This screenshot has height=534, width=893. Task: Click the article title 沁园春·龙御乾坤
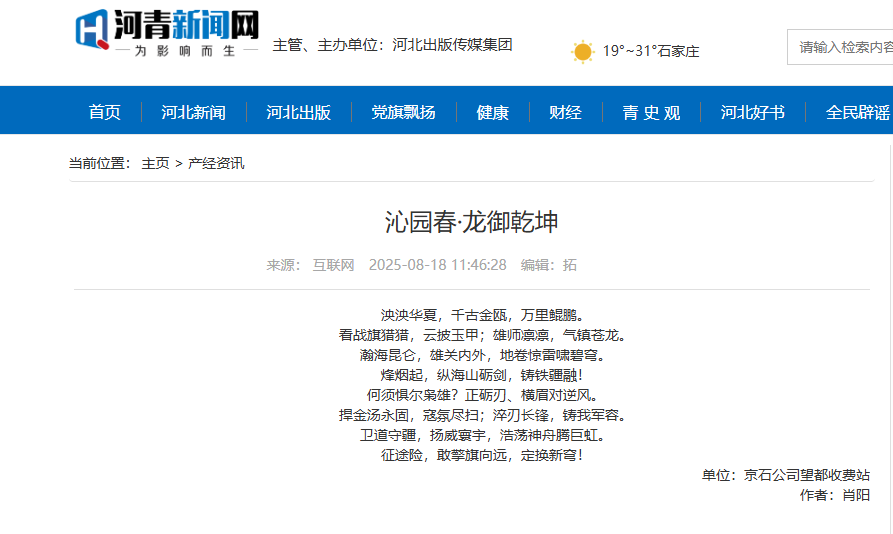pyautogui.click(x=472, y=221)
